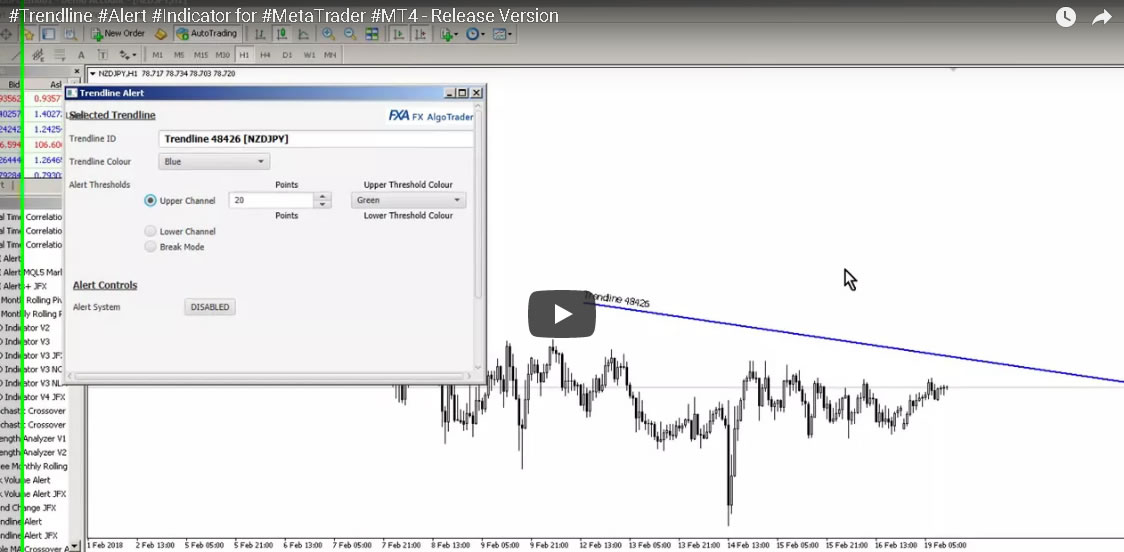The height and width of the screenshot is (552, 1124).
Task: Click the video title text
Action: click(284, 16)
